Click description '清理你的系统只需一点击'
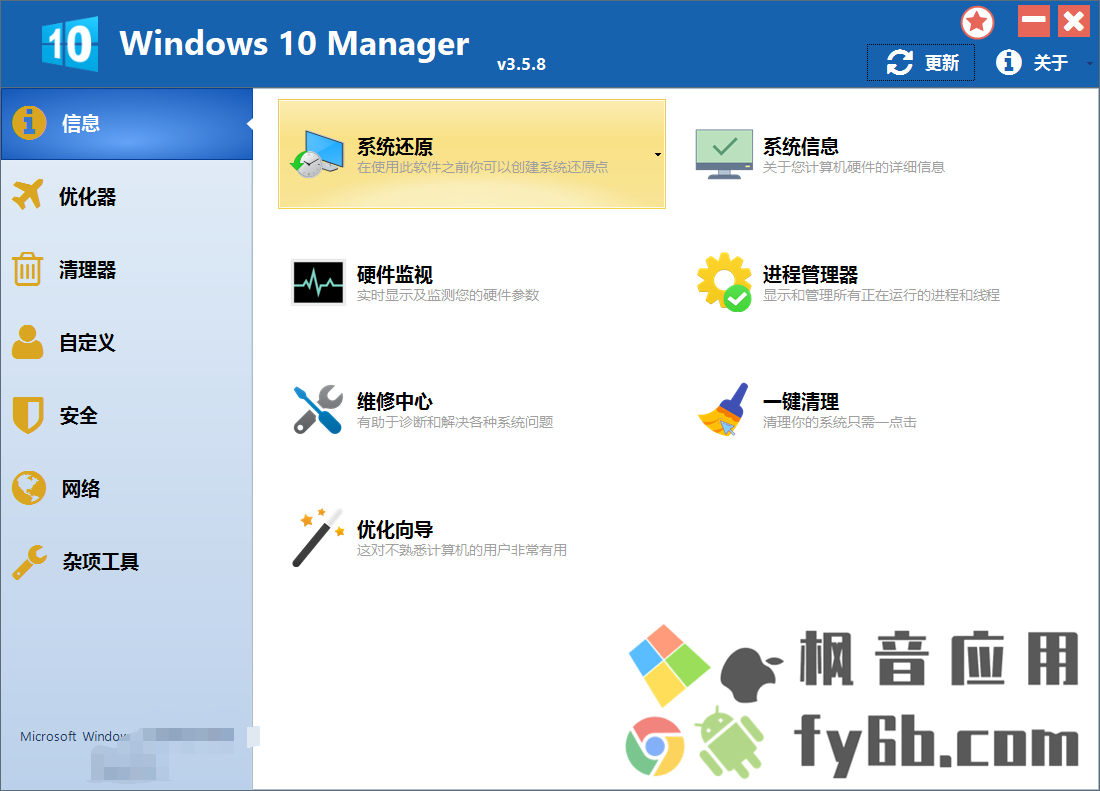This screenshot has height=791, width=1100. coord(840,422)
